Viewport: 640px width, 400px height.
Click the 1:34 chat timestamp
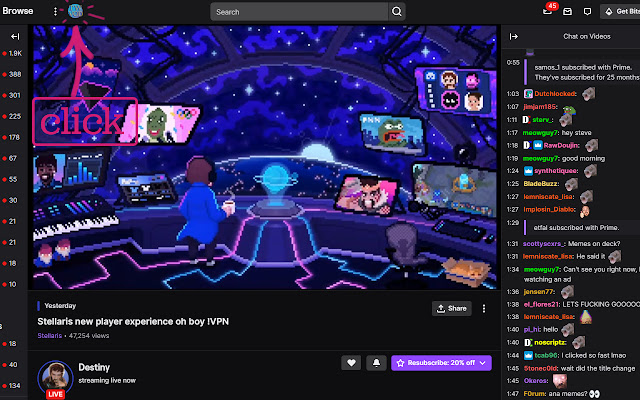point(513,269)
